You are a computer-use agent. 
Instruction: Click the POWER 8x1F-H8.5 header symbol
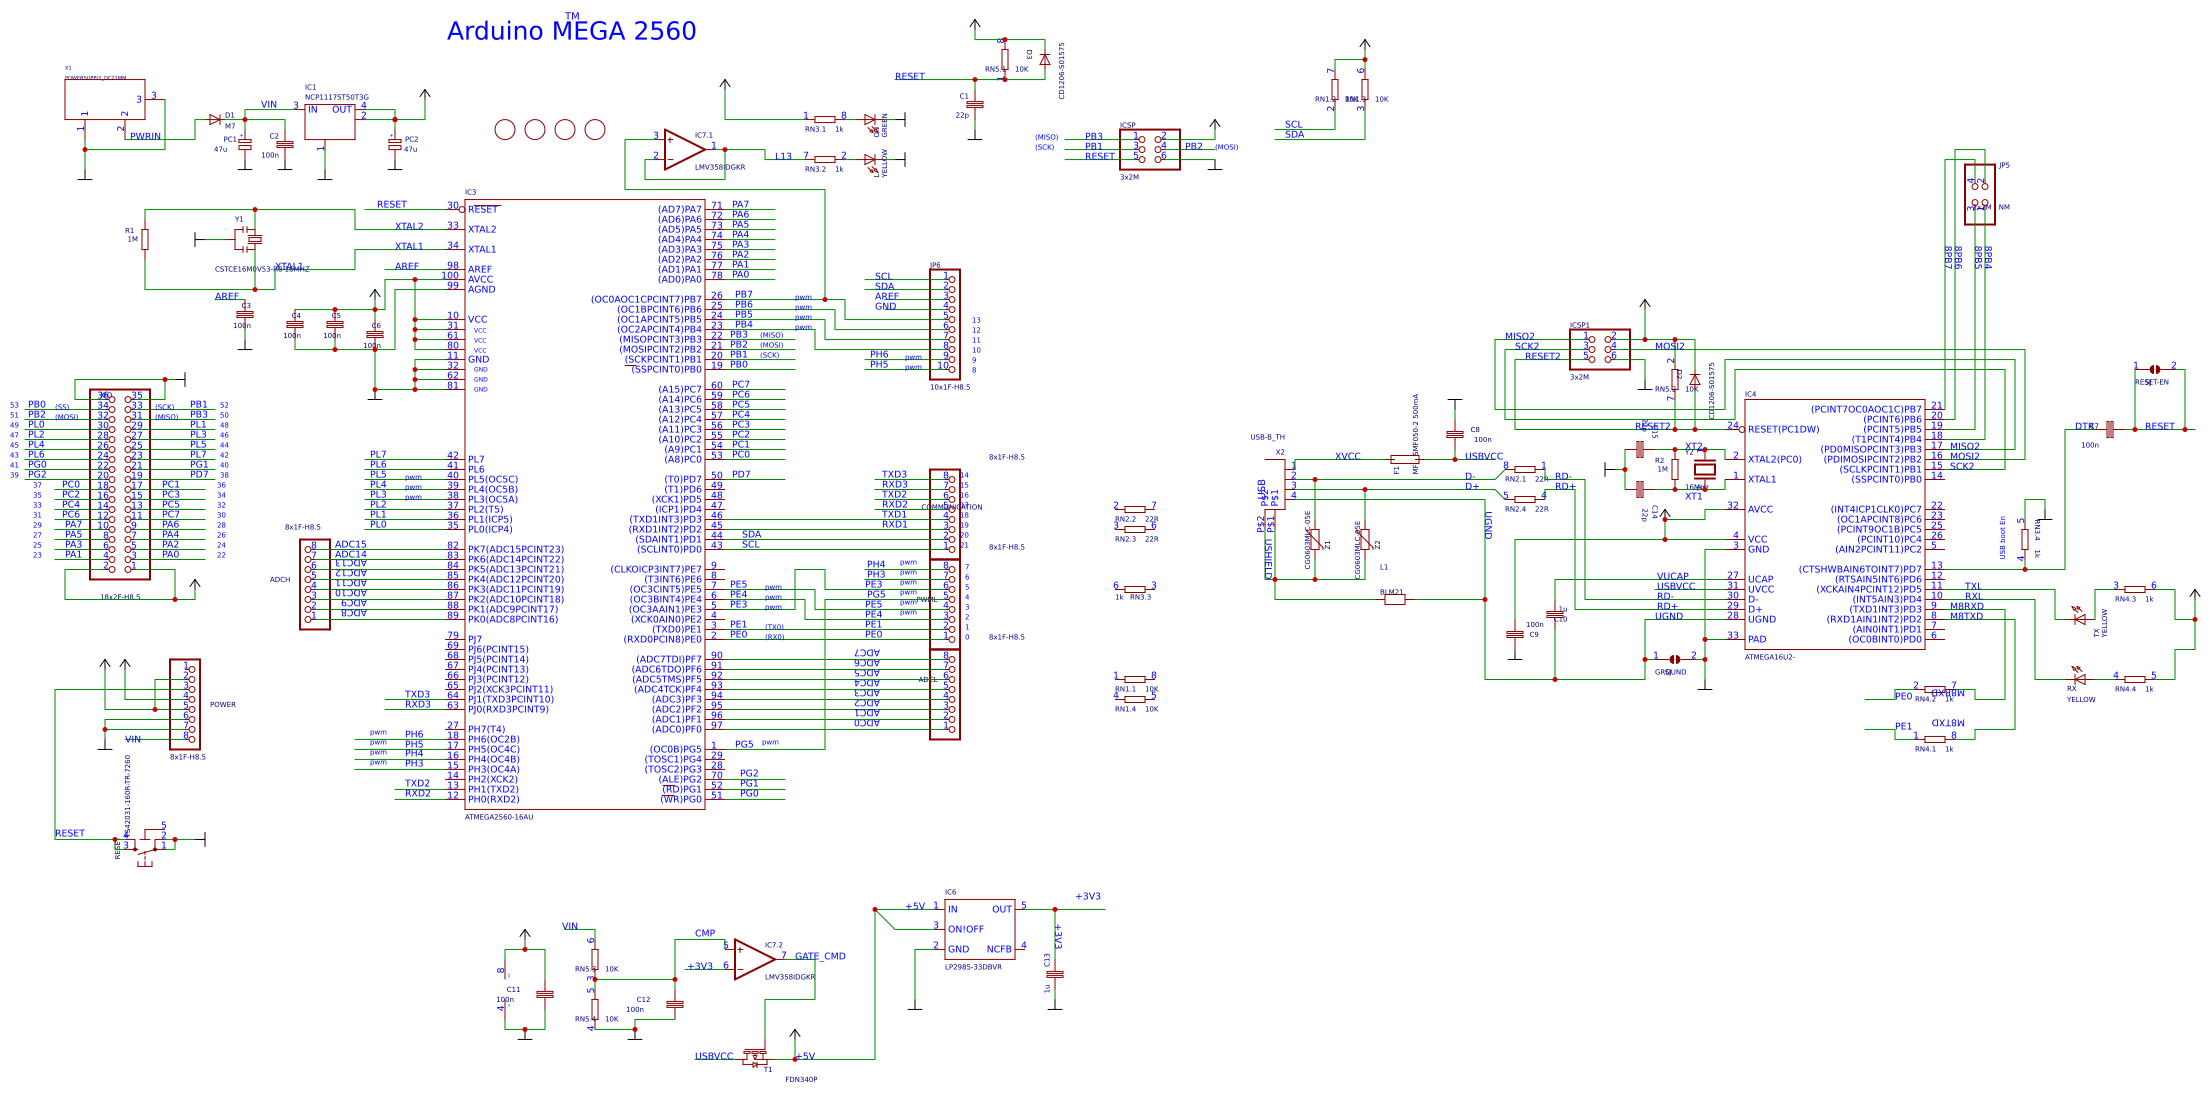[x=184, y=704]
